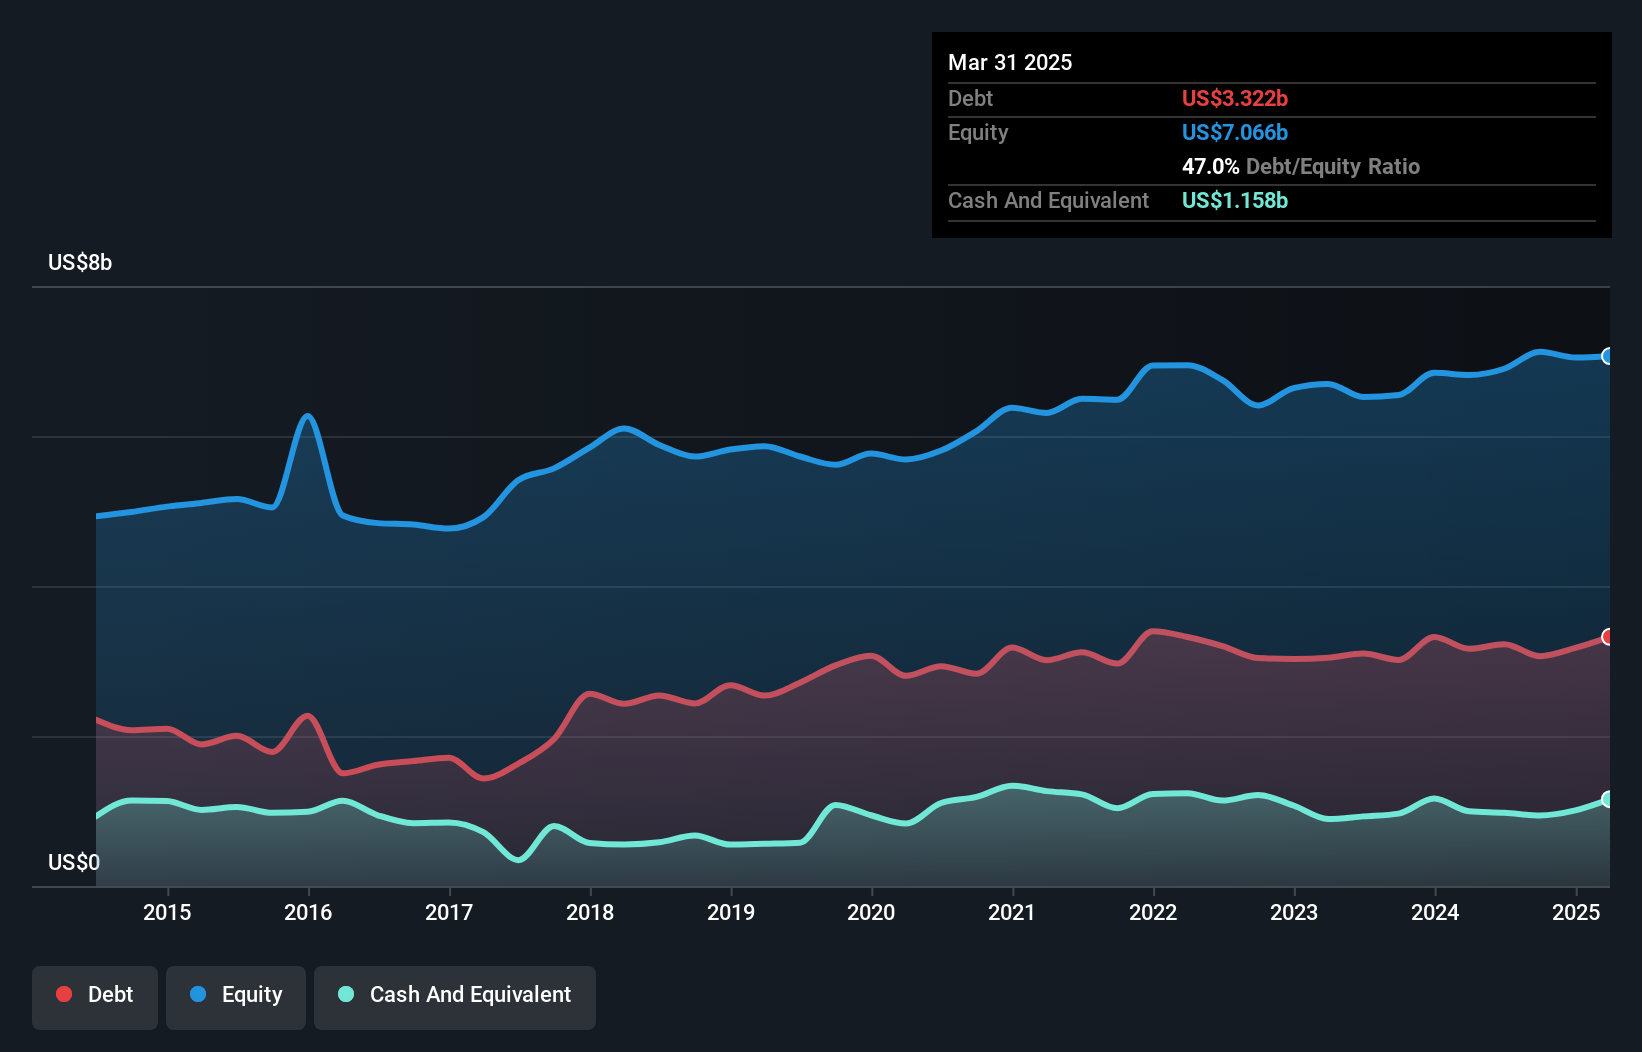Viewport: 1642px width, 1052px height.
Task: Click the 2017 x-axis label
Action: [449, 912]
